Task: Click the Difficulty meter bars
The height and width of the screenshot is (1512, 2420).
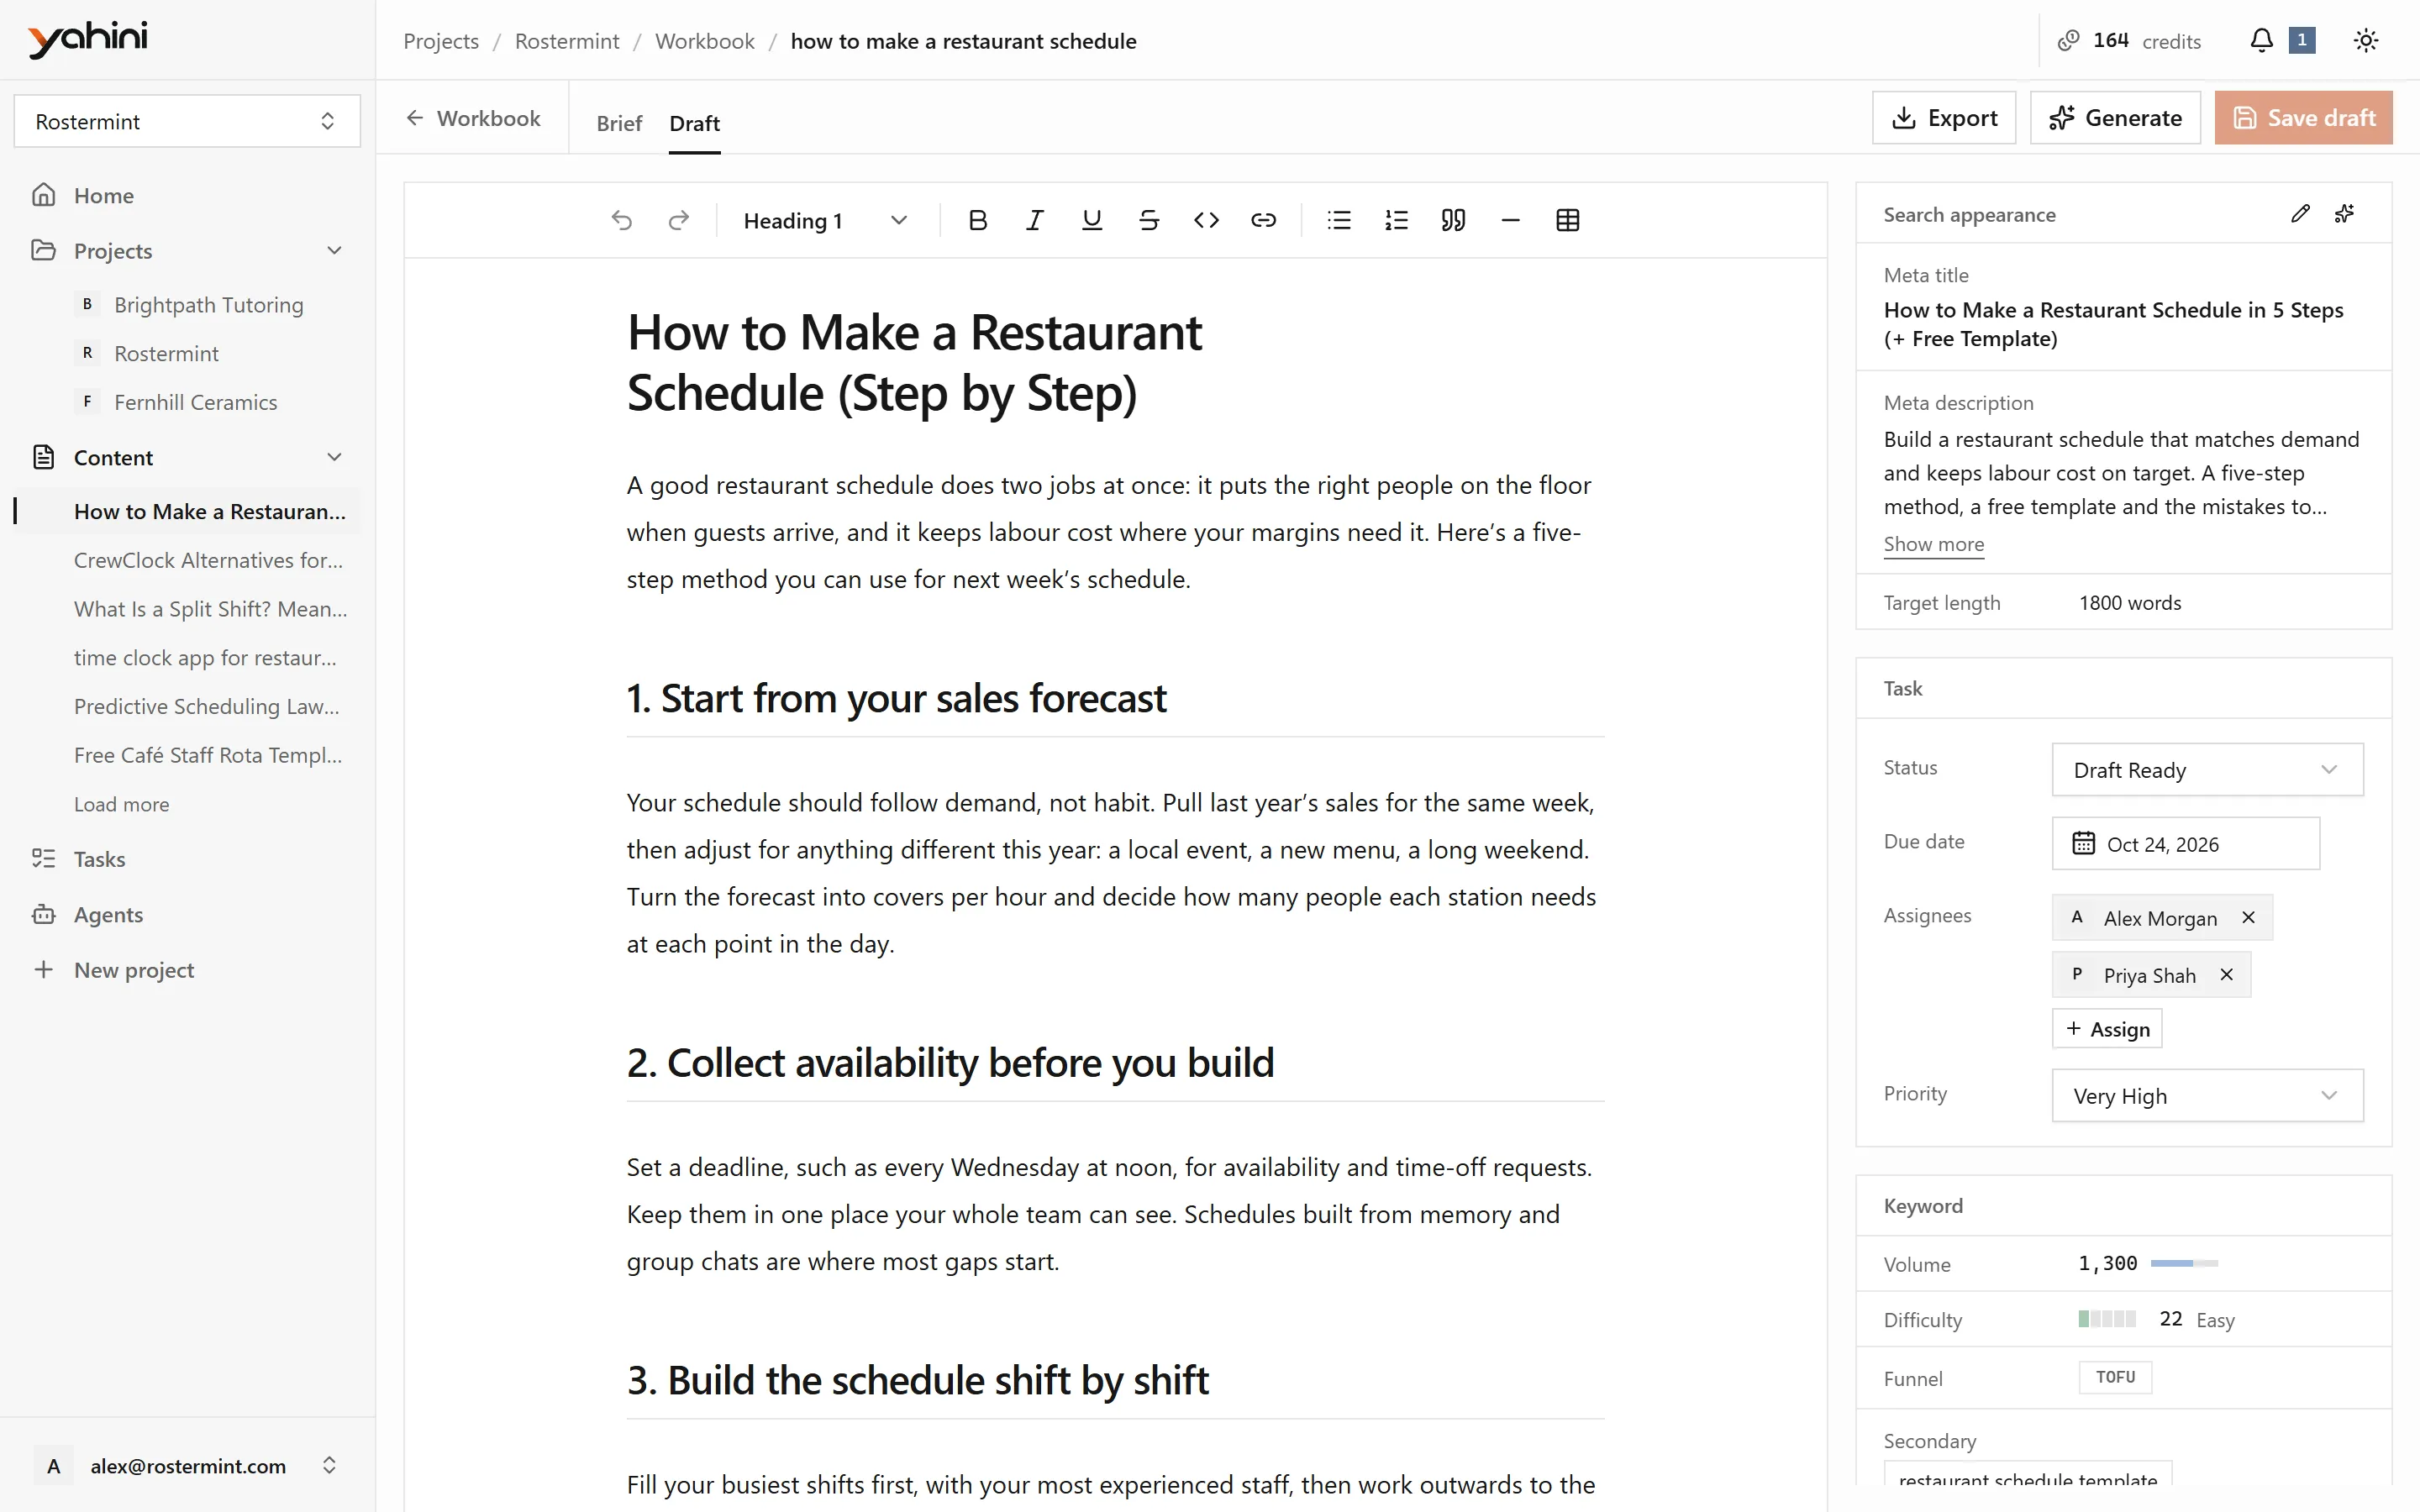Action: tap(2106, 1318)
